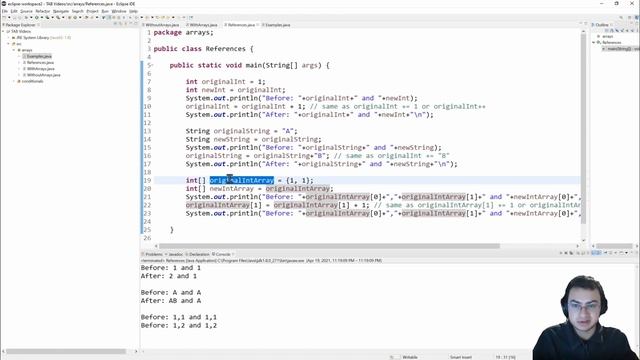Open the File menu
The height and width of the screenshot is (360, 640).
pyautogui.click(x=5, y=11)
